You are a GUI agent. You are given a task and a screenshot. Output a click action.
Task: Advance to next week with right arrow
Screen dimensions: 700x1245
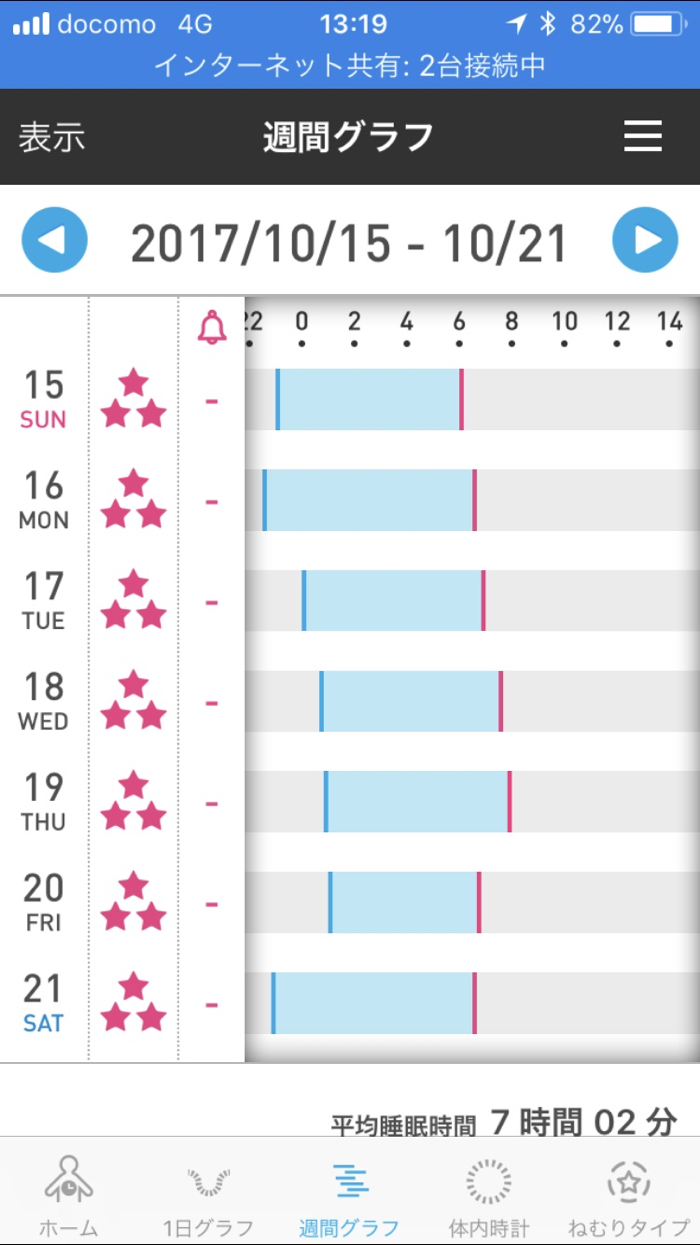point(645,240)
